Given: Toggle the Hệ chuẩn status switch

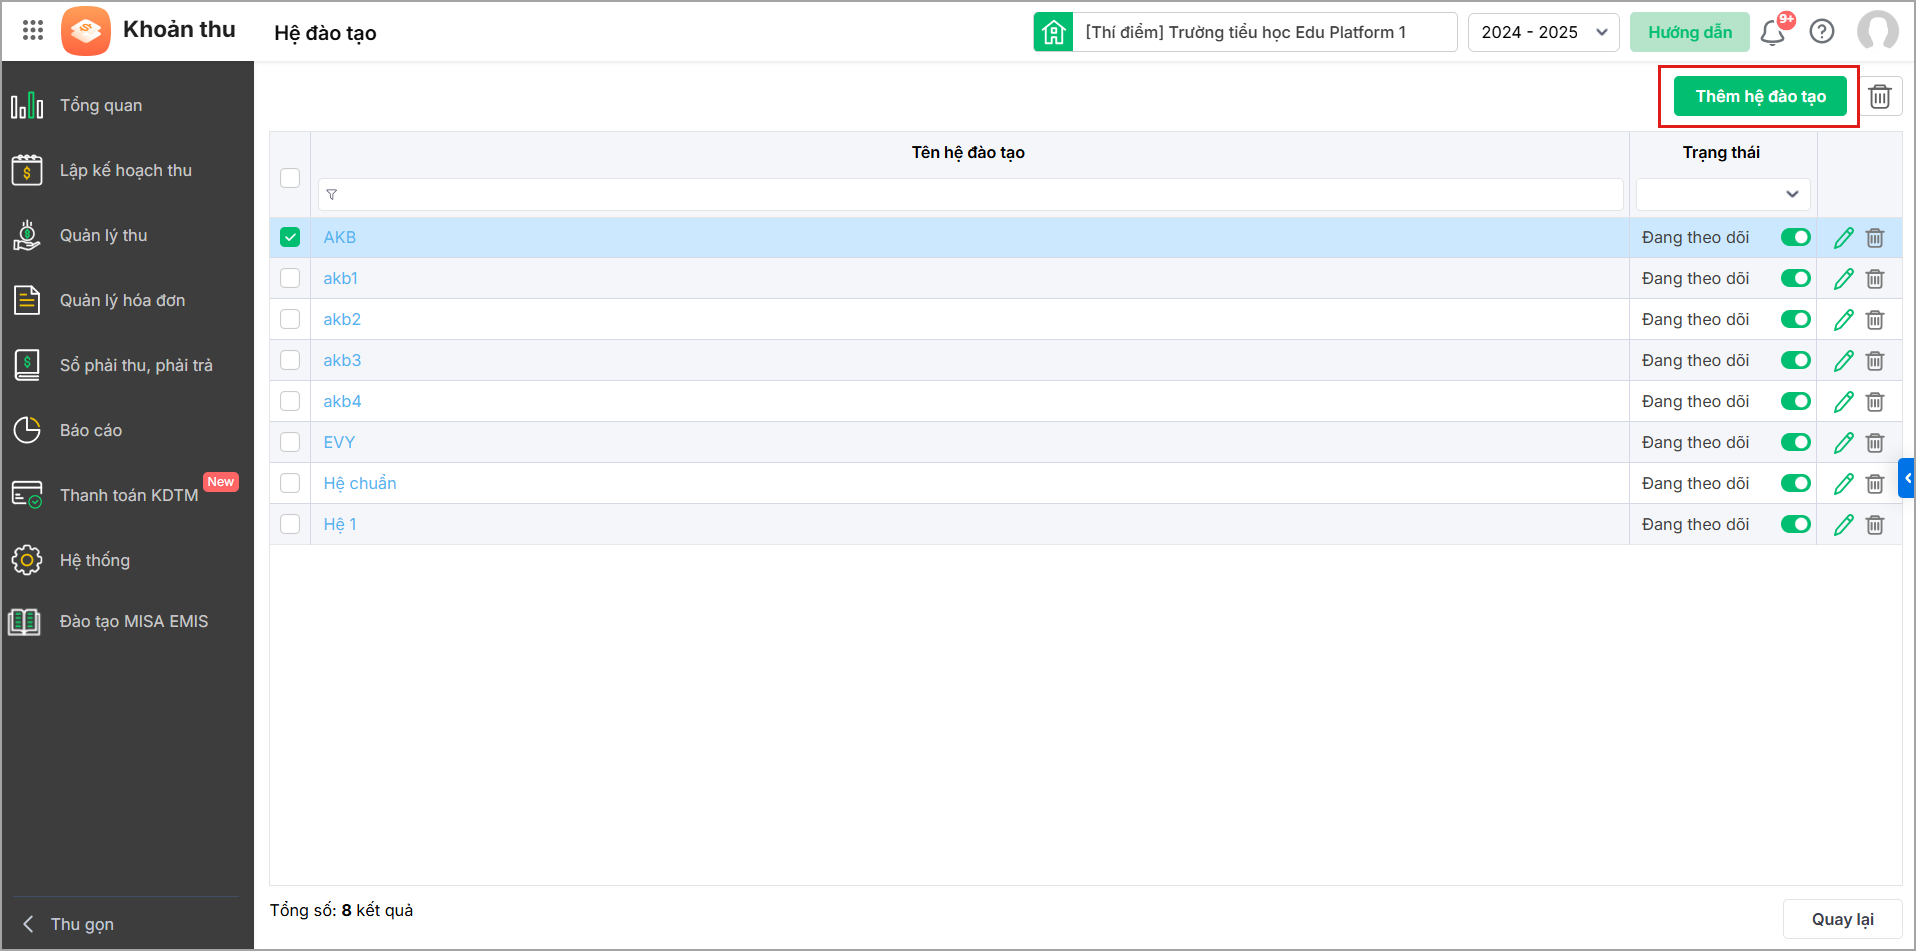Looking at the screenshot, I should pos(1796,483).
